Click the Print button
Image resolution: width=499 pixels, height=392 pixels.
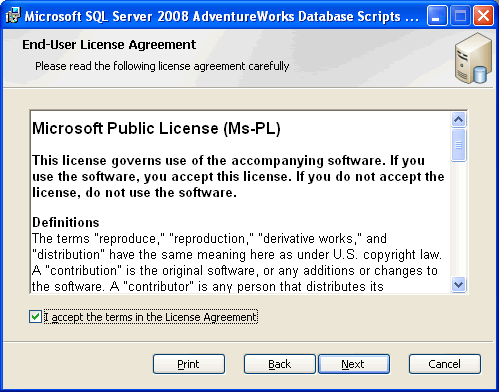pyautogui.click(x=189, y=364)
